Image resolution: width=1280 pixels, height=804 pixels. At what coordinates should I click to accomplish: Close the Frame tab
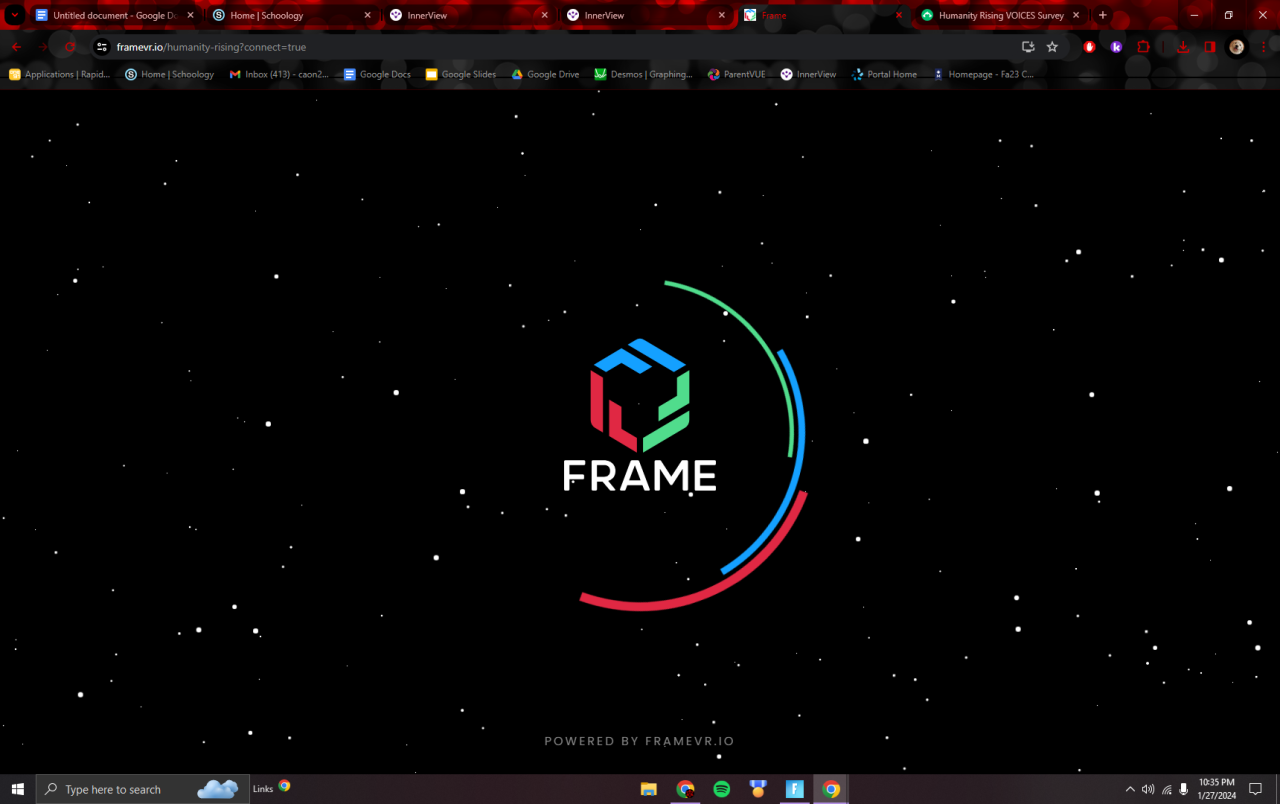tap(899, 15)
